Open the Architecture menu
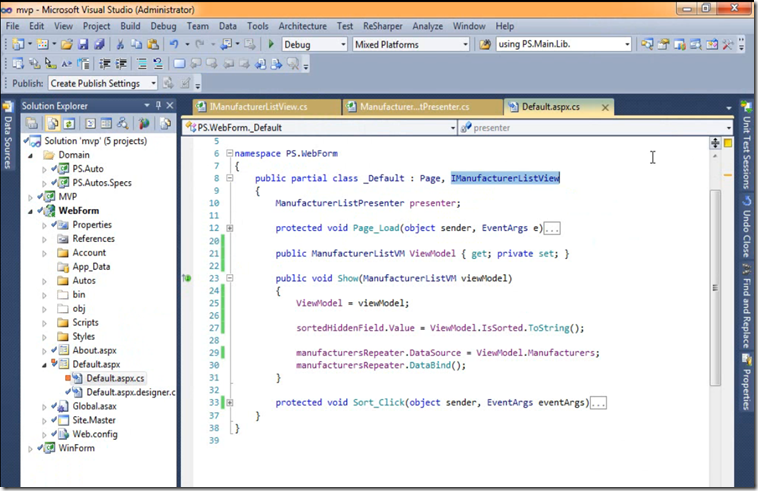Screen dimensions: 758x491 pos(303,26)
